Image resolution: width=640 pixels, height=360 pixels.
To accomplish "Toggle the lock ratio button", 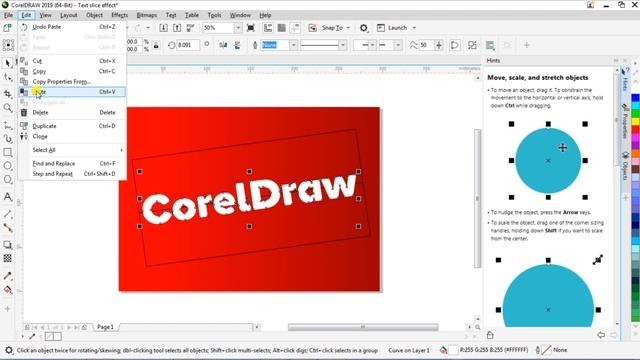I will click(x=156, y=45).
